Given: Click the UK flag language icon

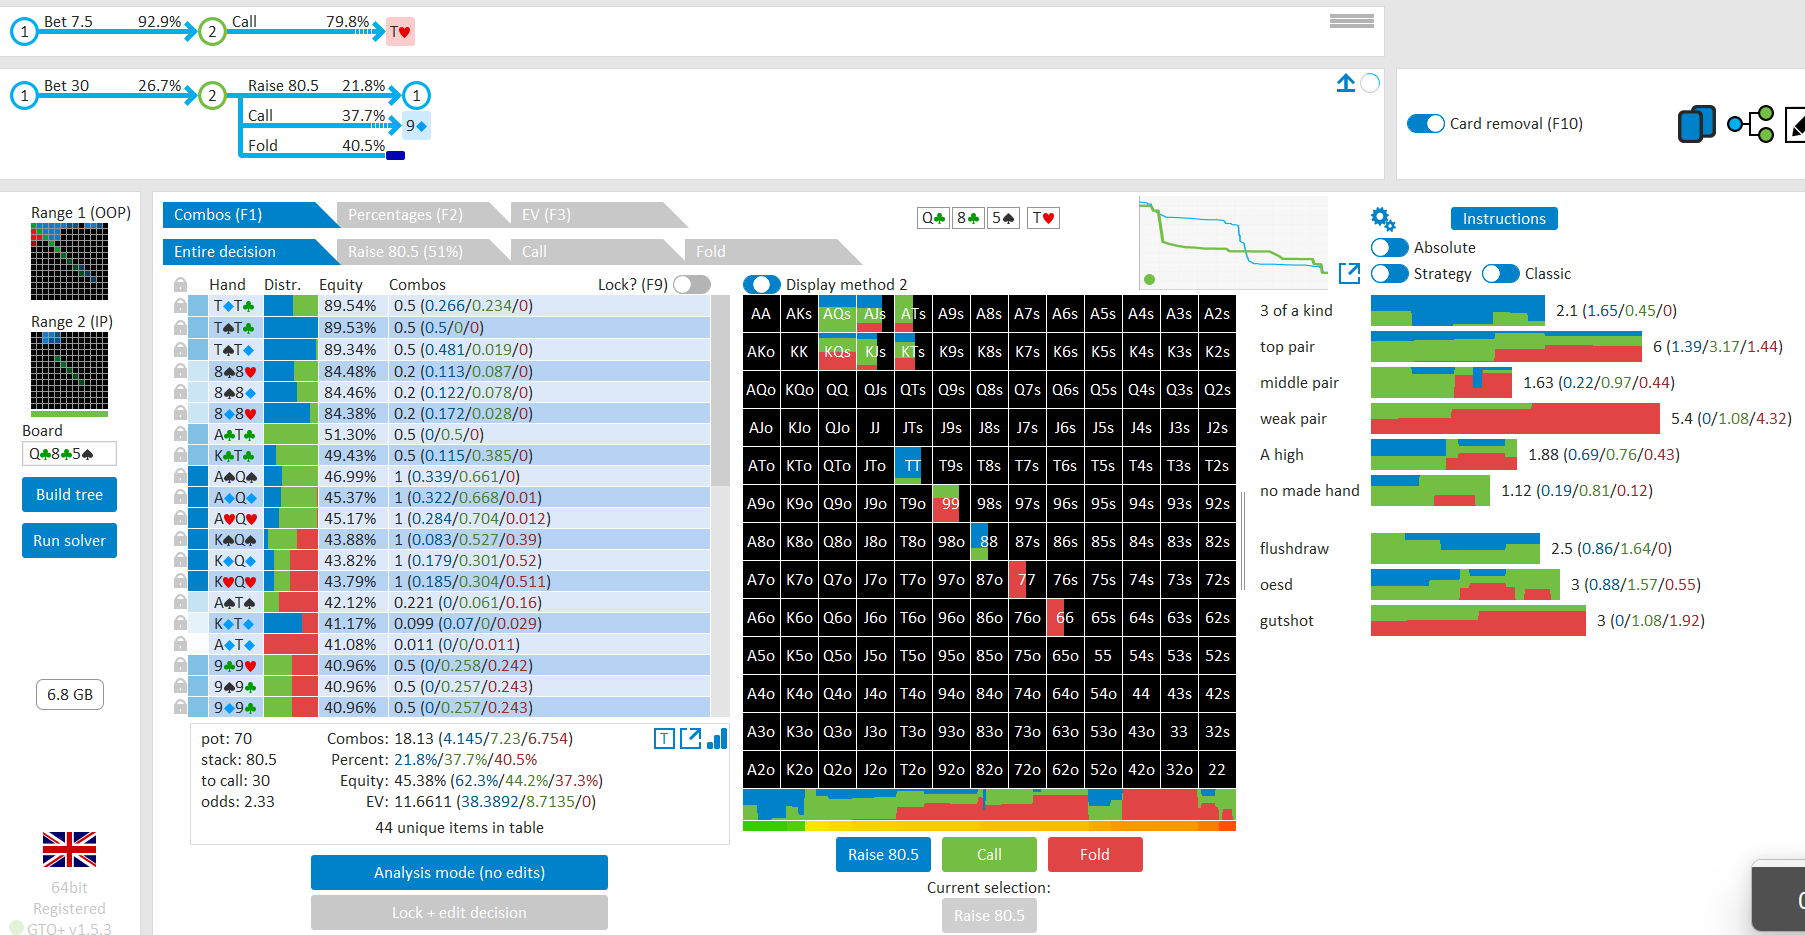Looking at the screenshot, I should pyautogui.click(x=69, y=849).
